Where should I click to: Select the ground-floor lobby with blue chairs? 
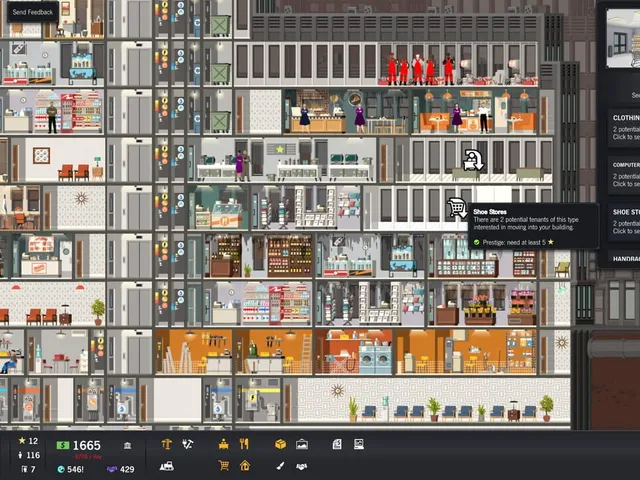coord(427,400)
